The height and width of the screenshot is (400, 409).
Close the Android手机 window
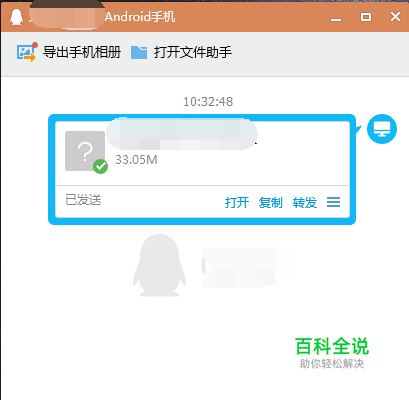[395, 16]
